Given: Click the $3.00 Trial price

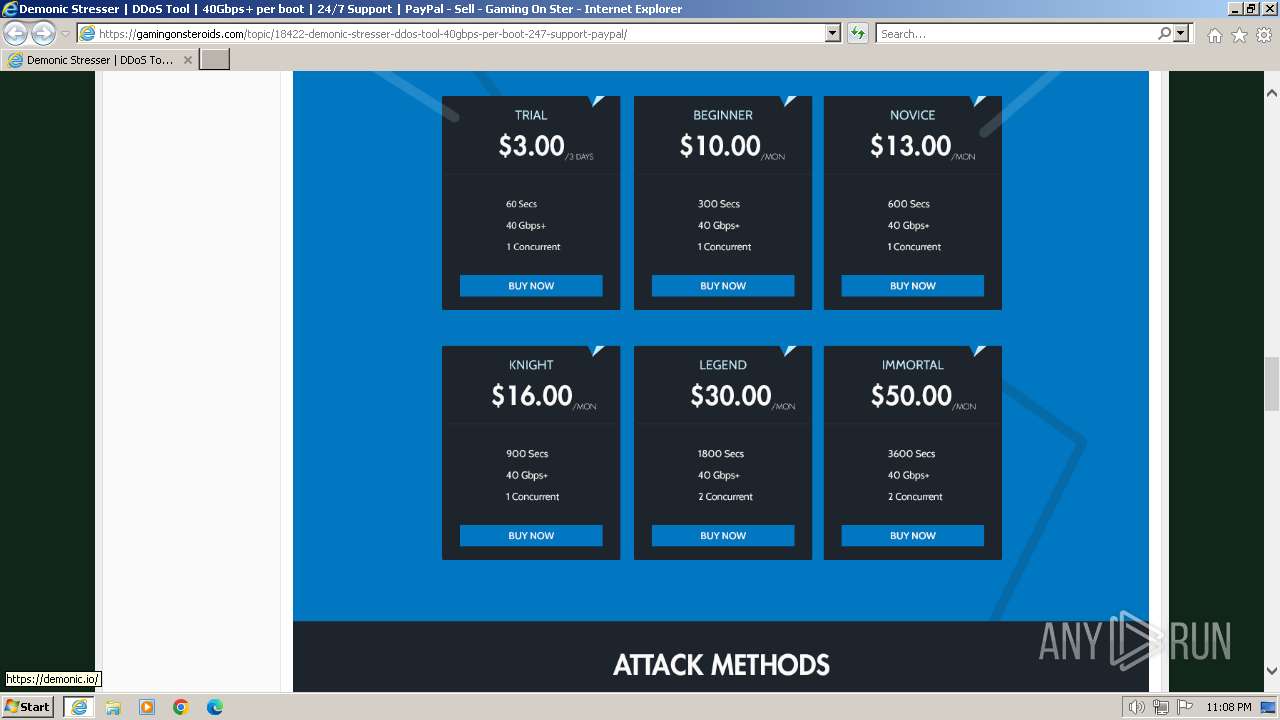Looking at the screenshot, I should click(x=531, y=146).
